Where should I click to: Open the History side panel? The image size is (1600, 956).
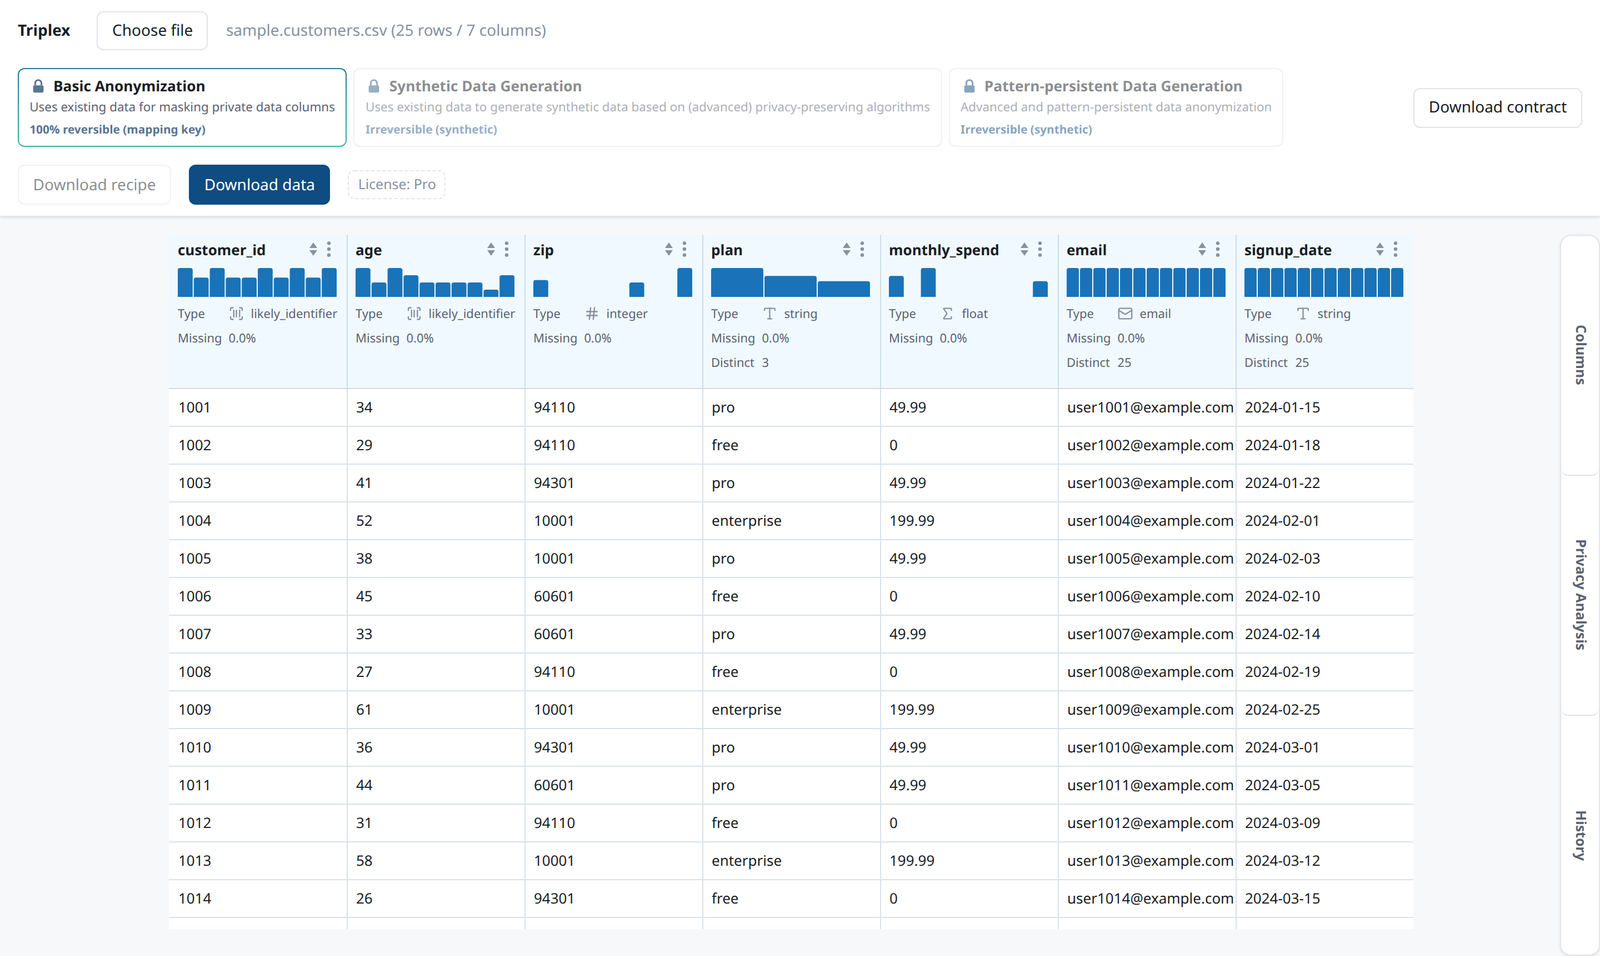[1580, 835]
